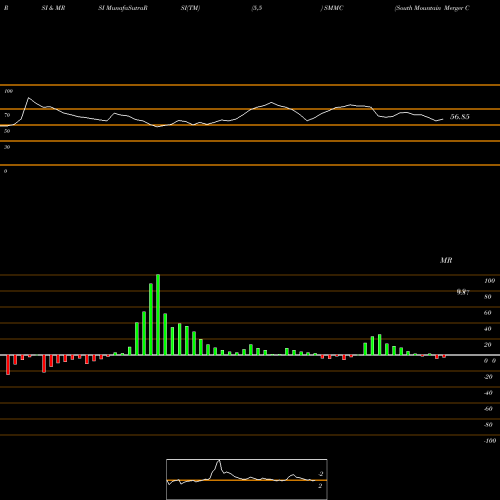The width and height of the screenshot is (500, 500).
Task: Click the MR axis label 60
Action: pos(488,313)
